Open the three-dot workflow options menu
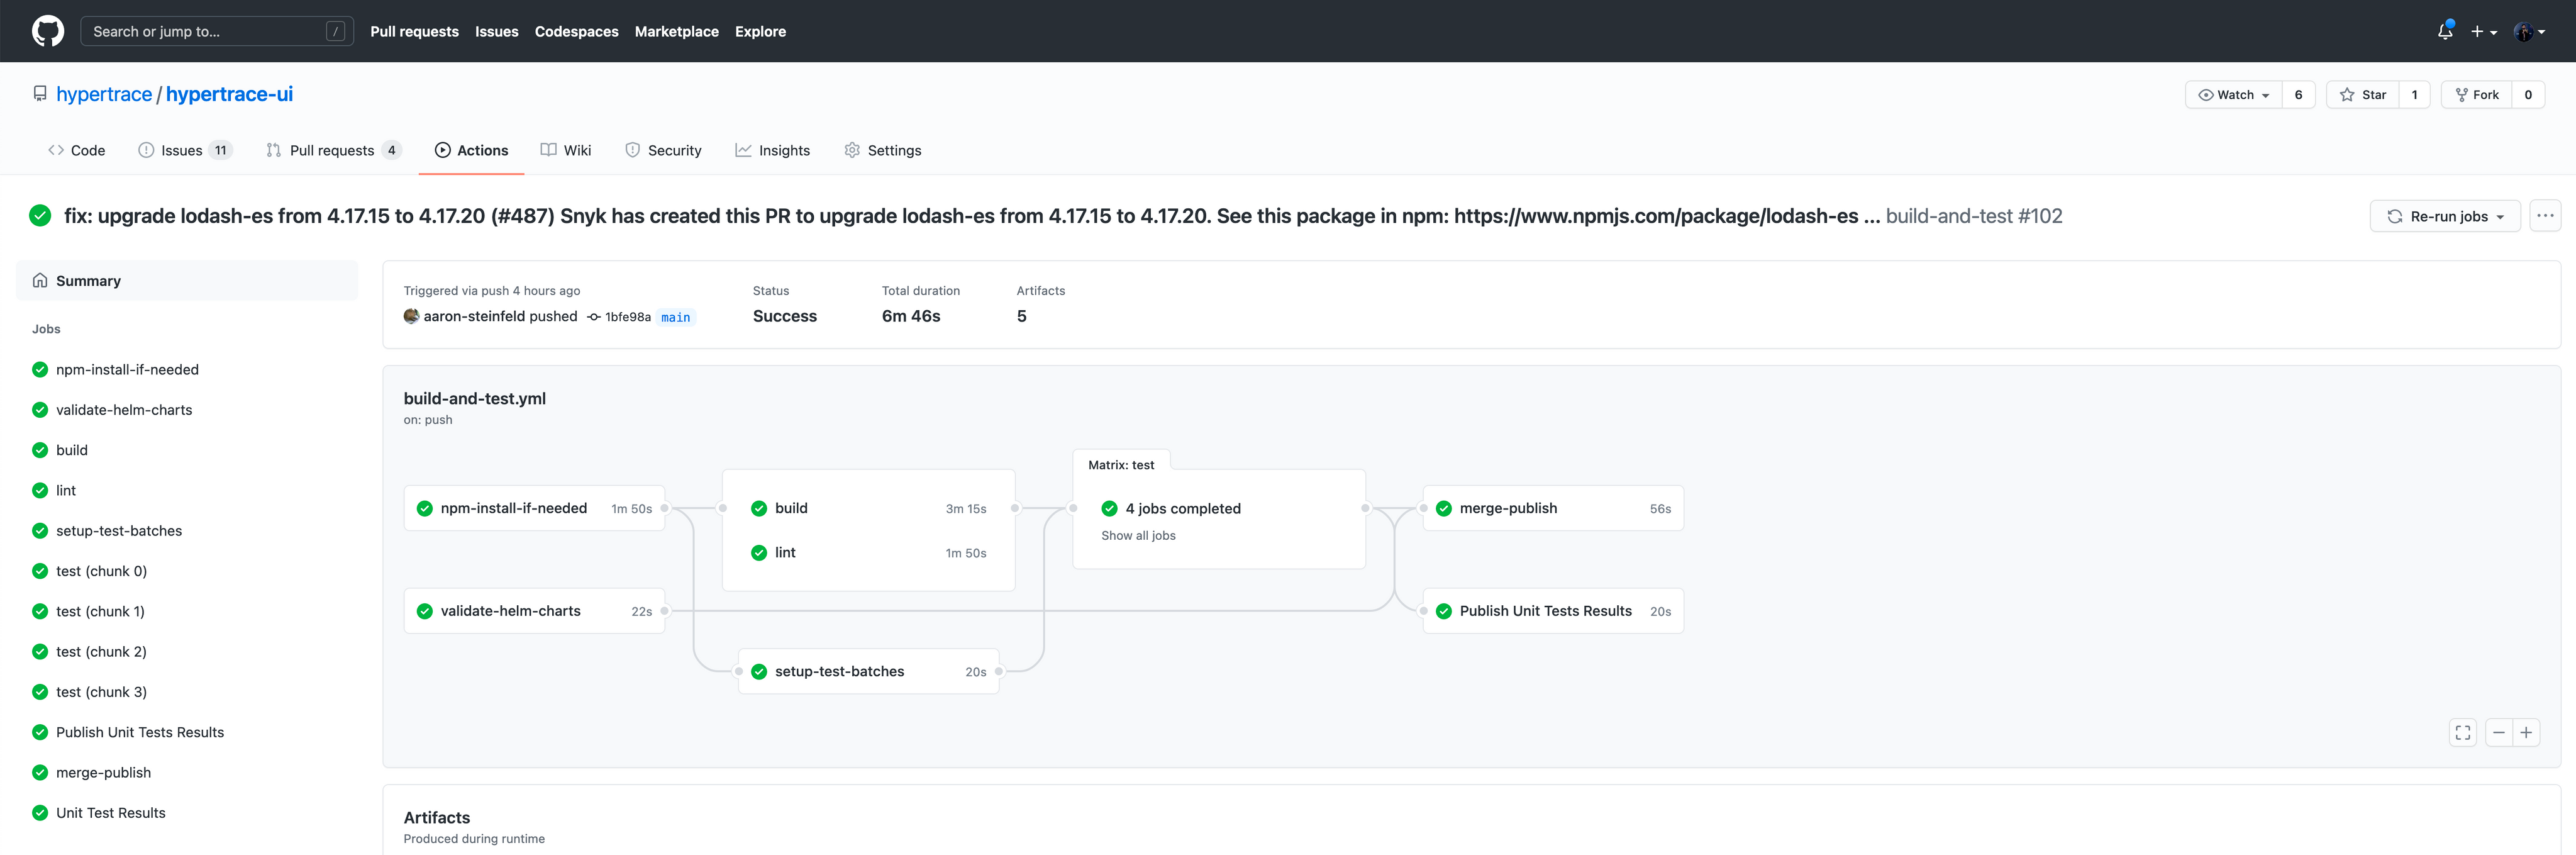Viewport: 2576px width, 855px height. [2545, 216]
